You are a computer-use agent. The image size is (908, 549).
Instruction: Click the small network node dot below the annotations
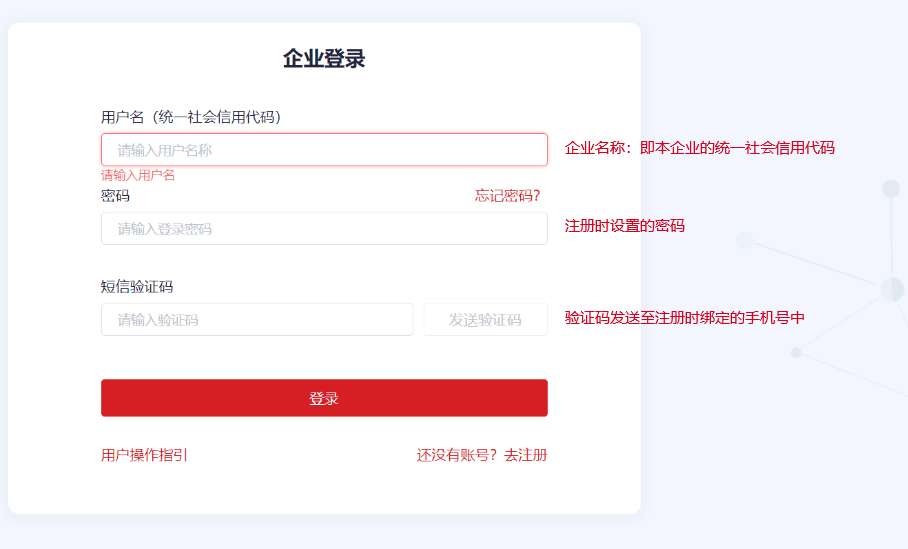click(797, 352)
